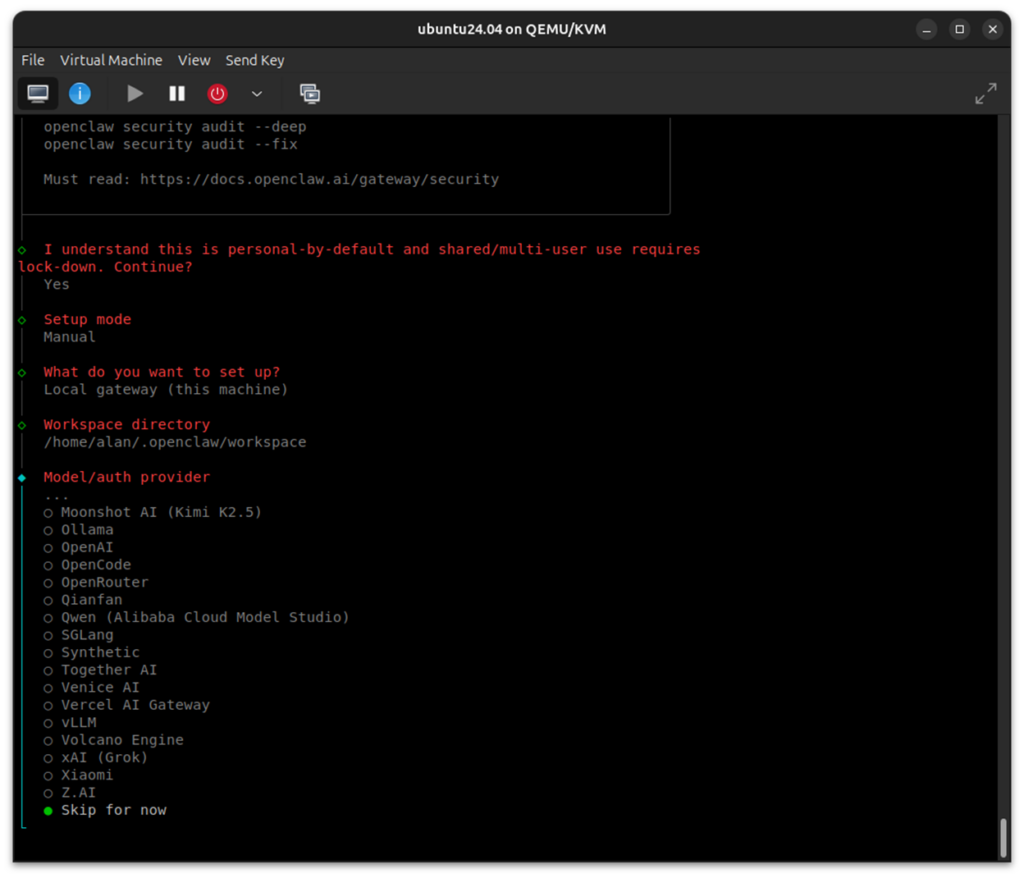Open the graphical console view
The image size is (1024, 878).
pos(38,94)
